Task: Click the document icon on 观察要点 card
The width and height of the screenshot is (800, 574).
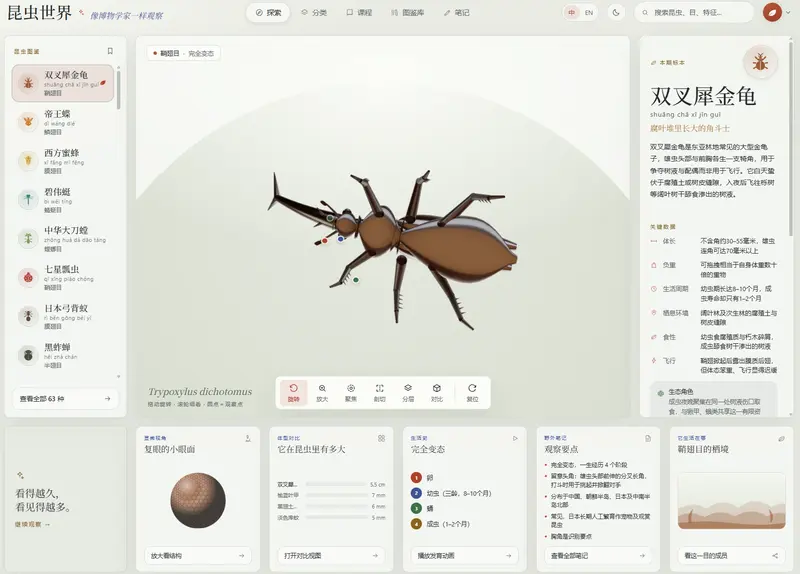Action: click(648, 438)
